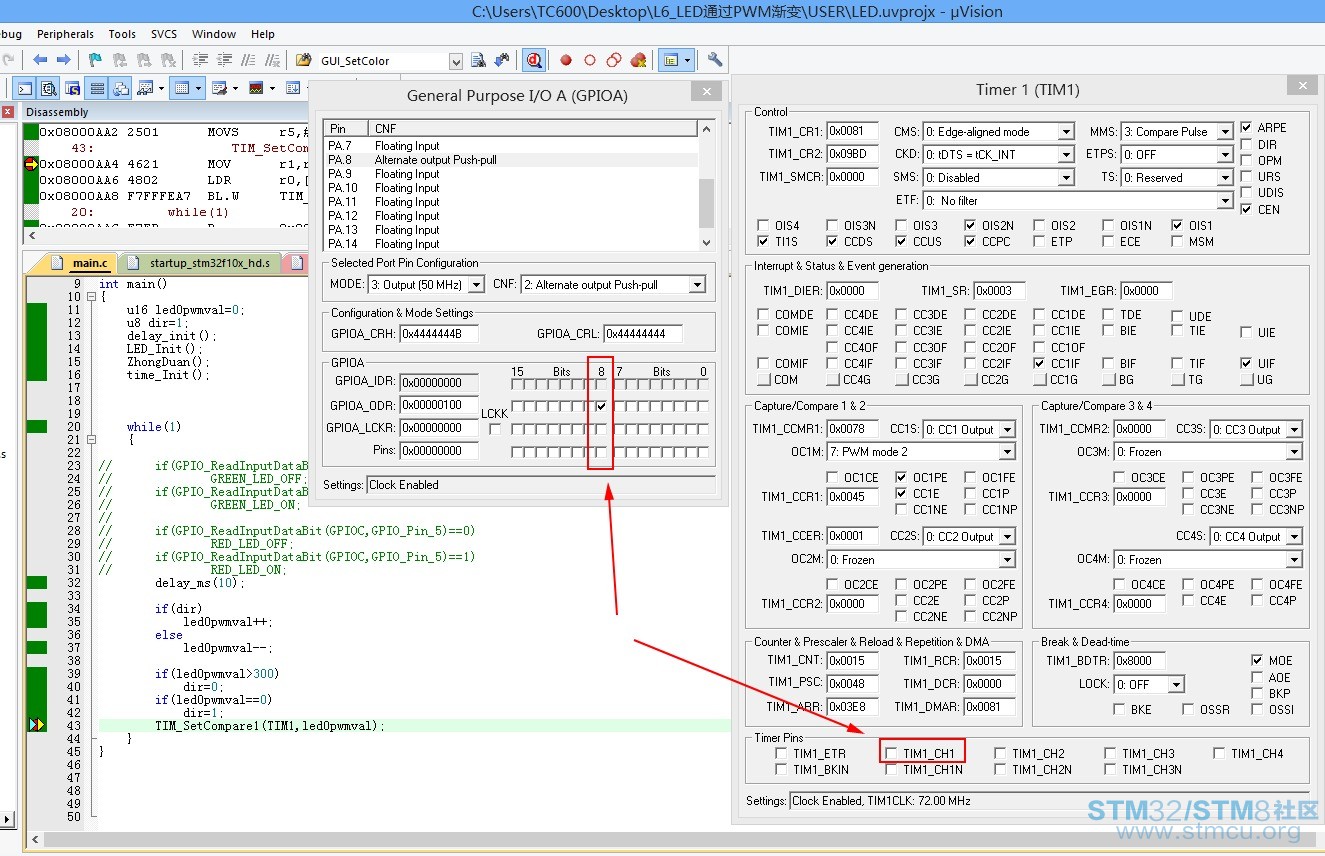The width and height of the screenshot is (1325, 856).
Task: Switch to the main.c editor tab
Action: (83, 263)
